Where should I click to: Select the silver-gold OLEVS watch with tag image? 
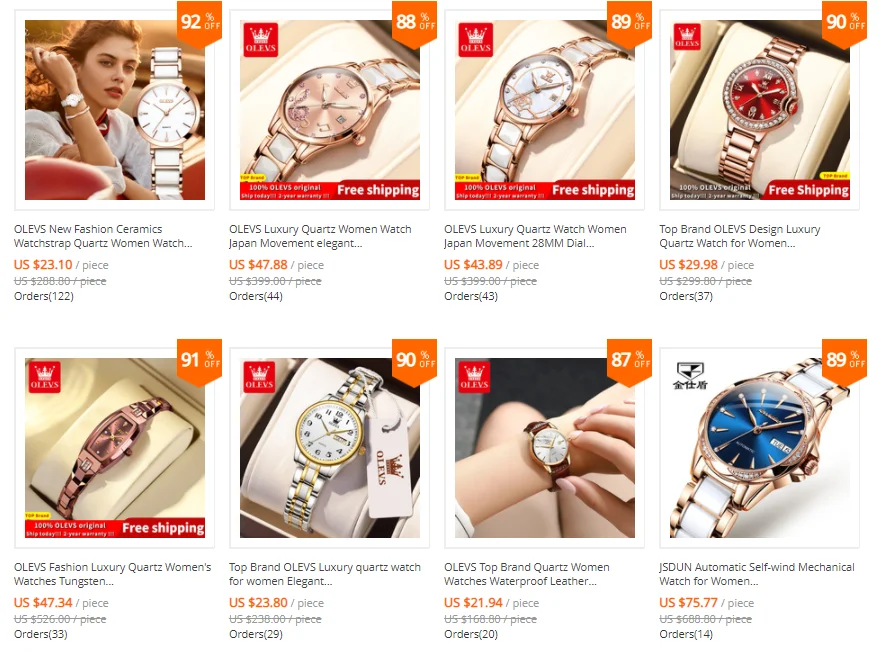(x=330, y=448)
